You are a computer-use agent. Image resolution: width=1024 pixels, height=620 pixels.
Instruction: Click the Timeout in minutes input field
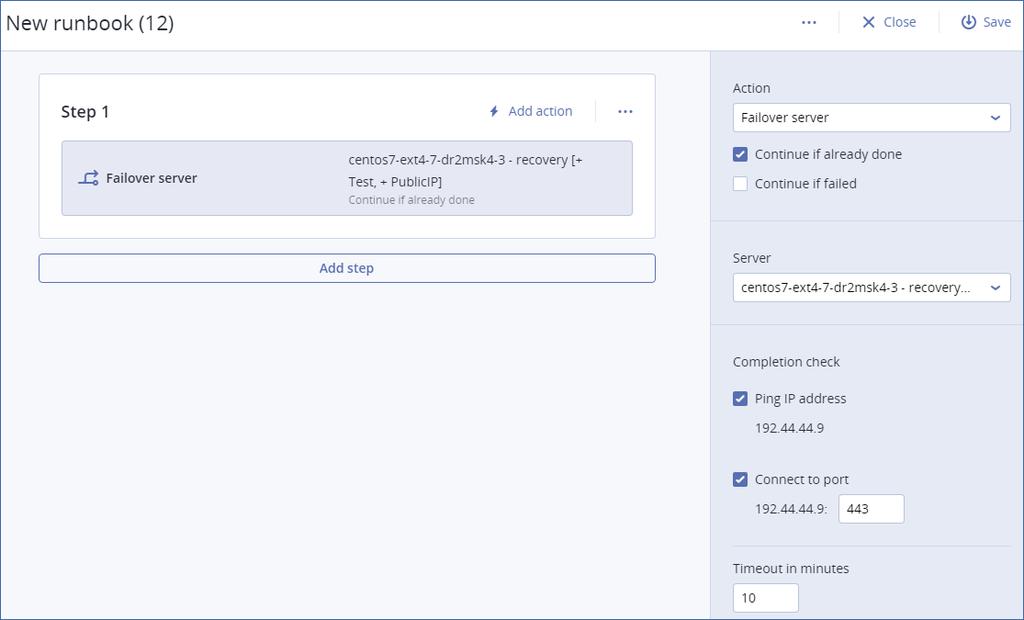point(765,598)
